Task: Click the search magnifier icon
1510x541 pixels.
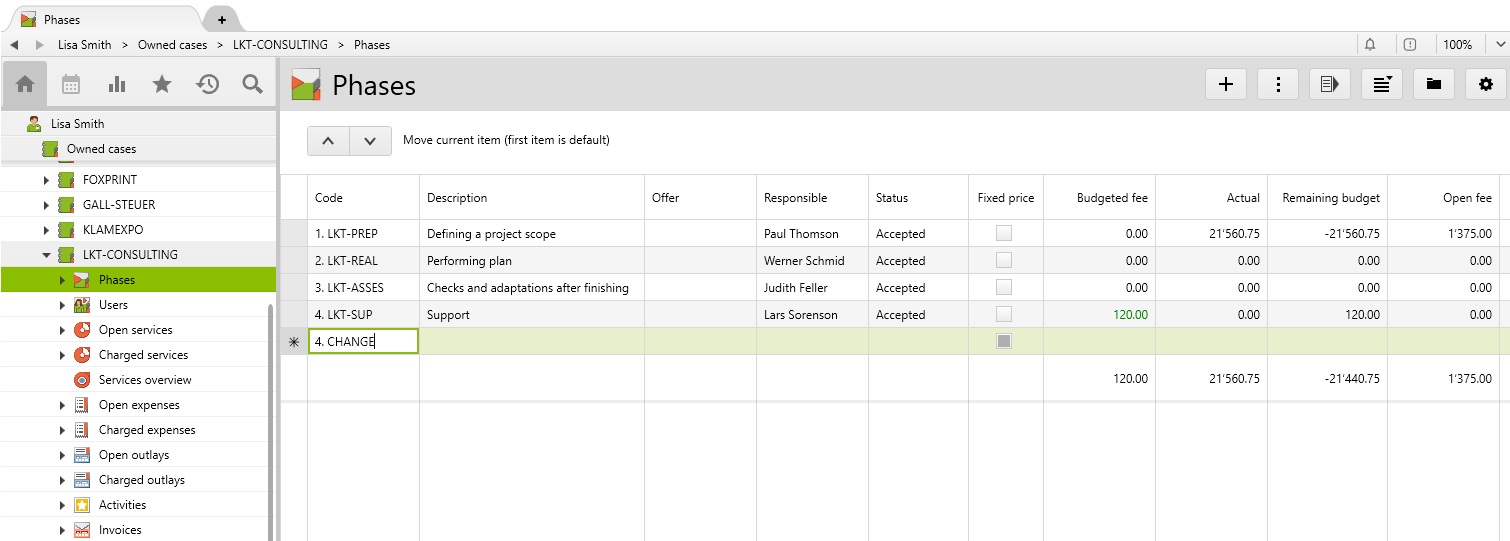Action: 253,84
